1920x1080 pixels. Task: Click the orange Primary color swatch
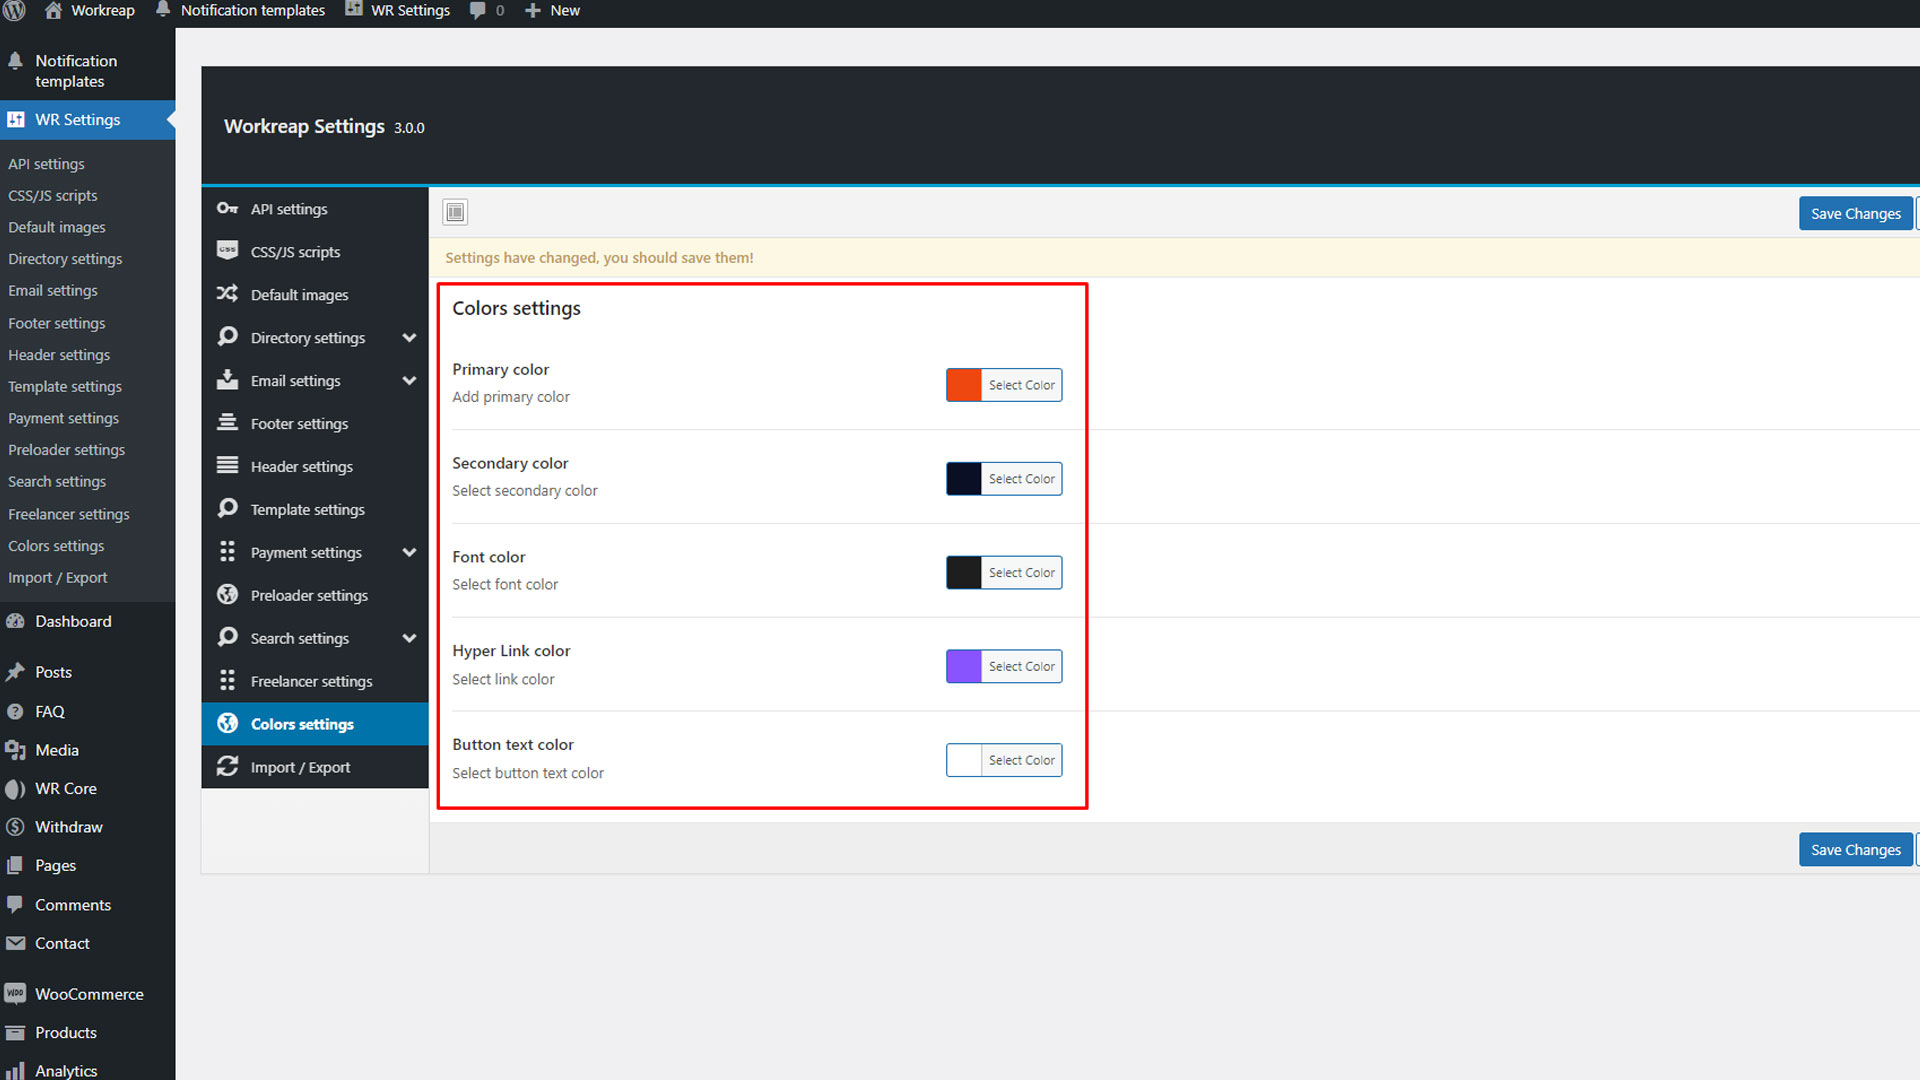pyautogui.click(x=964, y=385)
